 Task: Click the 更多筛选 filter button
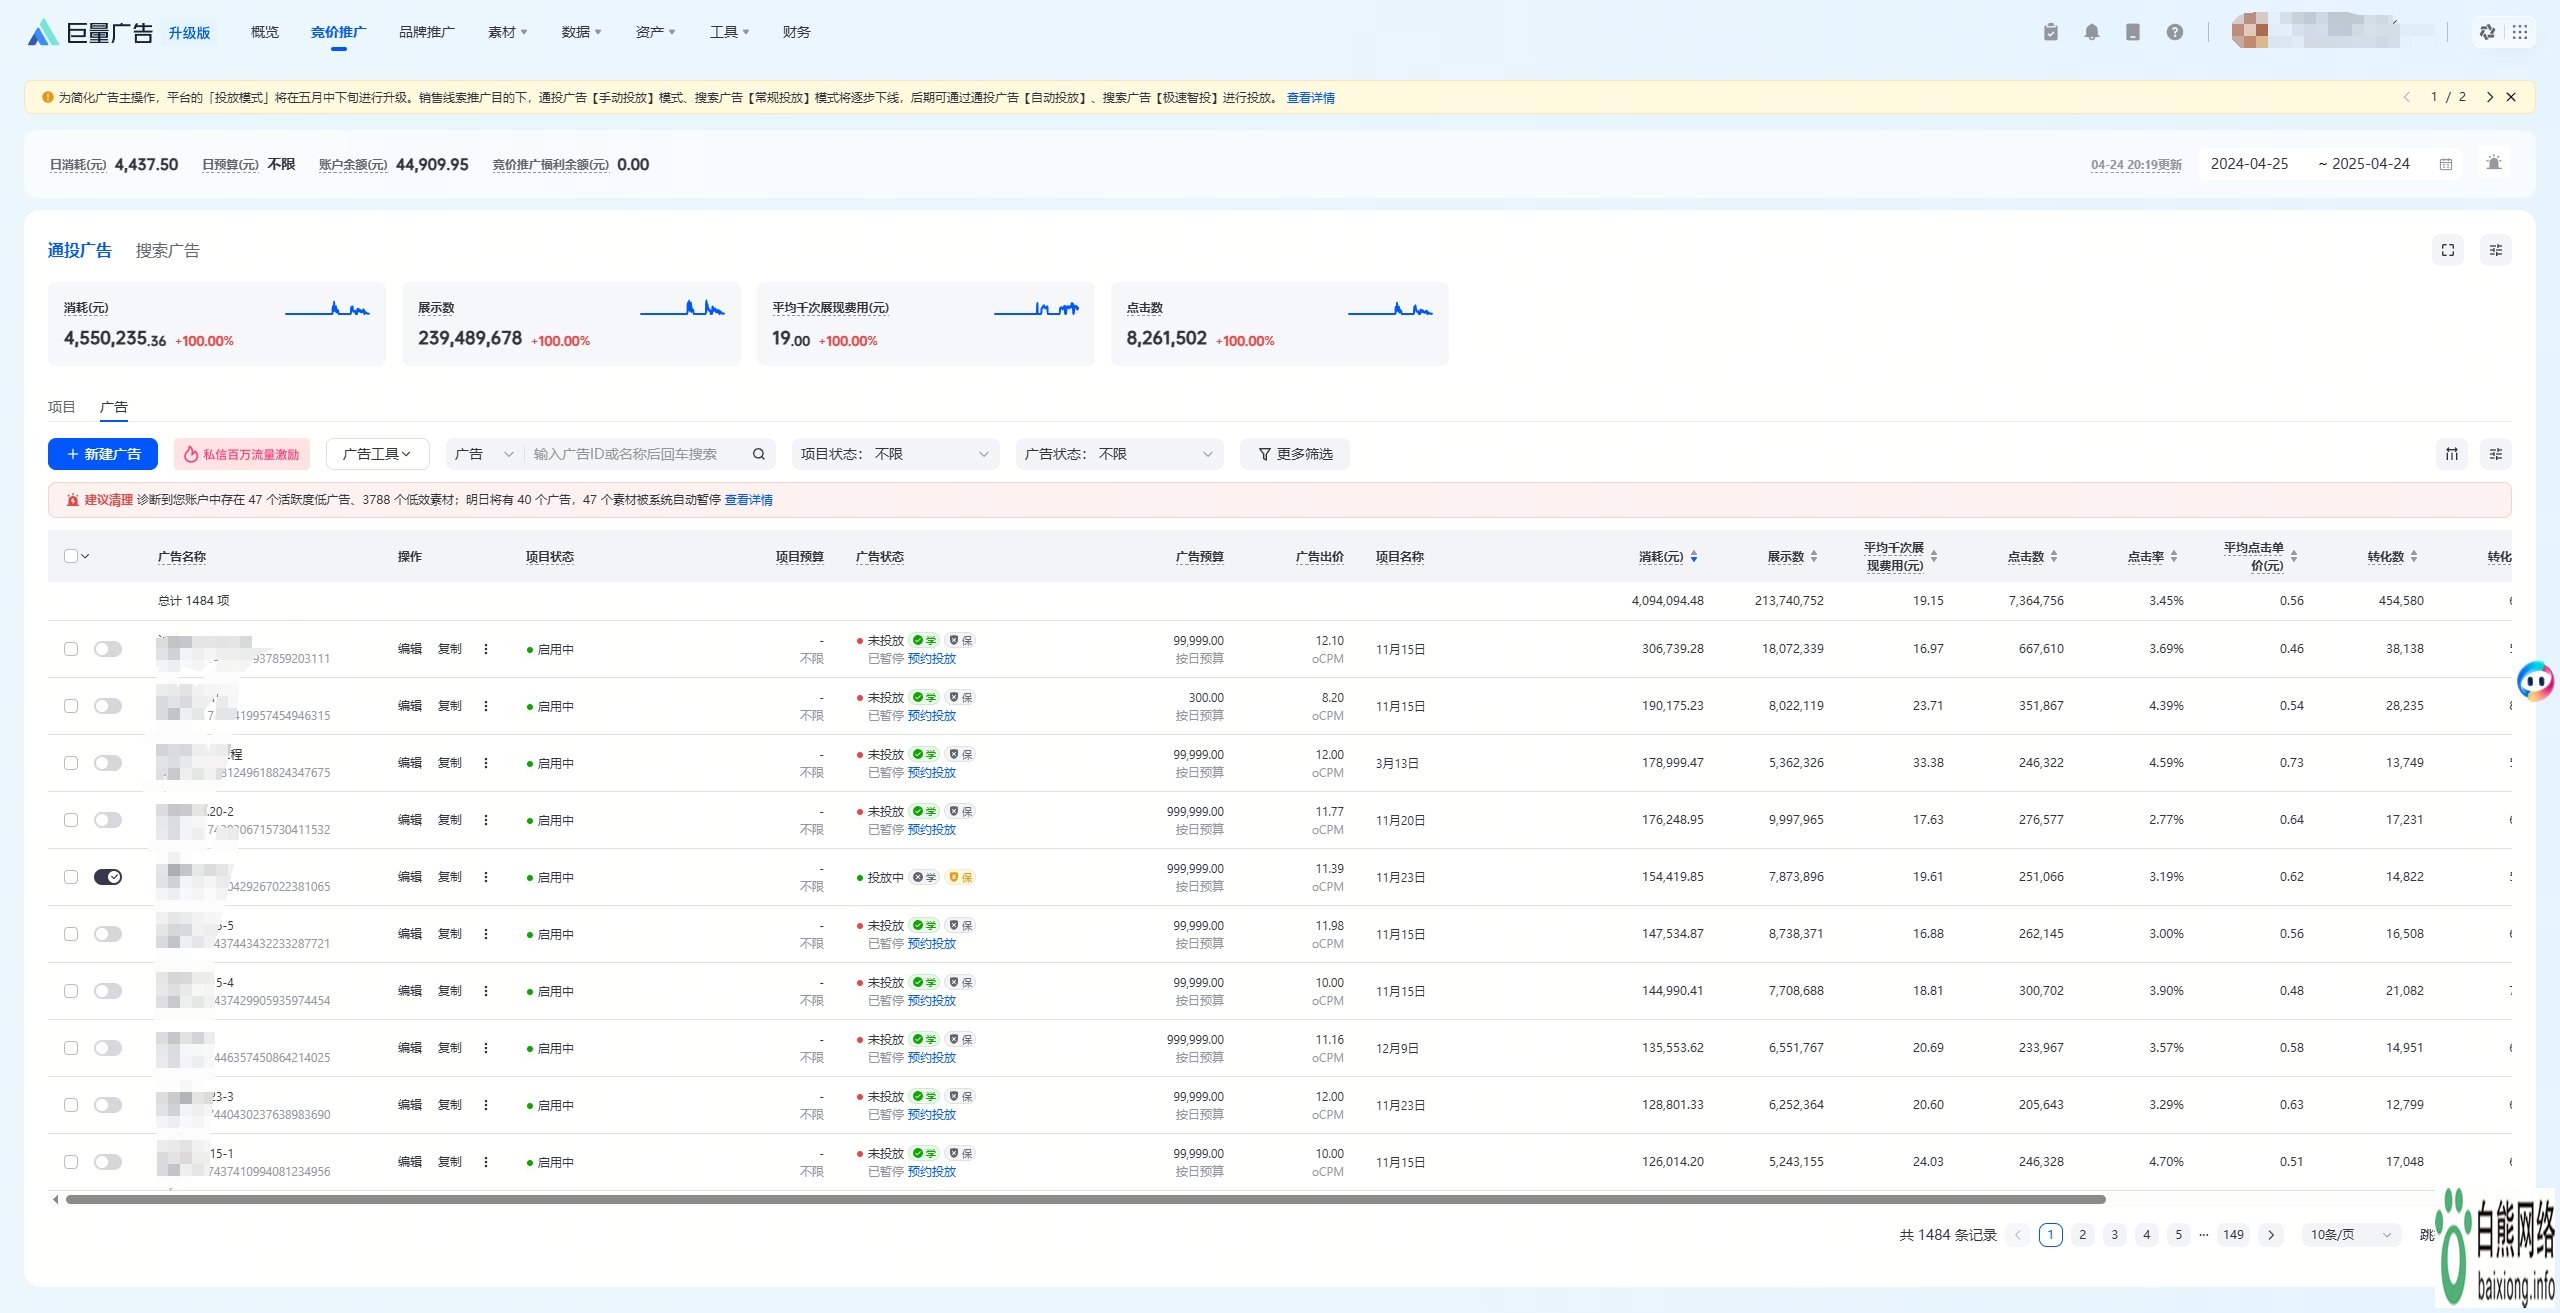1294,454
